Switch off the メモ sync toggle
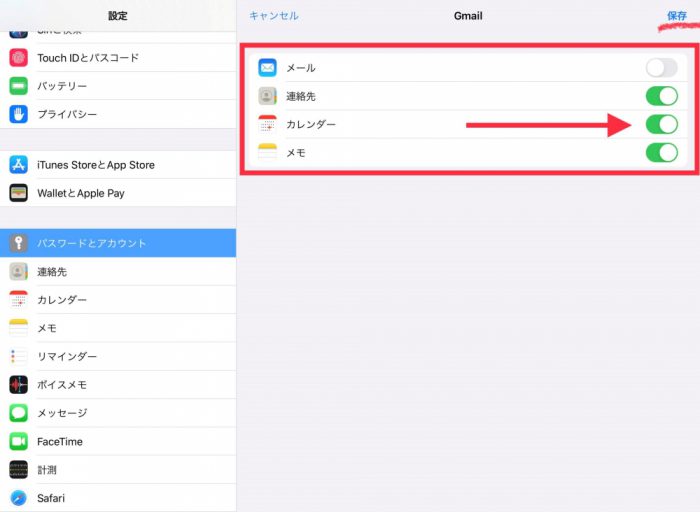 pos(662,153)
